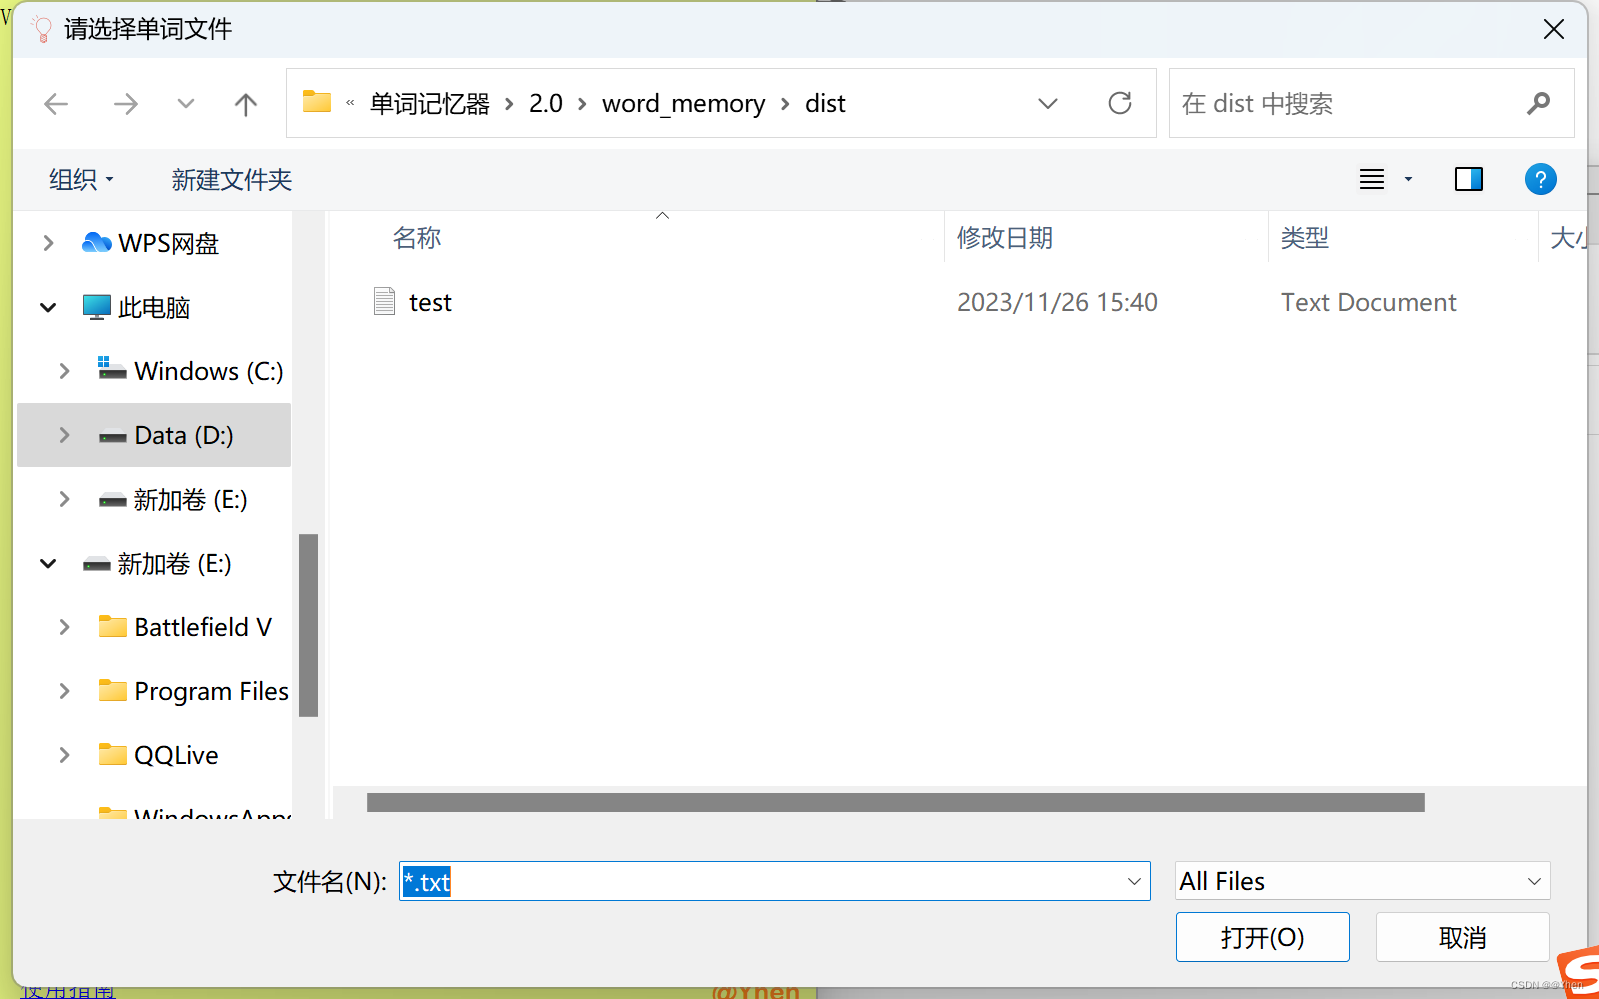The height and width of the screenshot is (999, 1599).
Task: Refresh the dist folder view
Action: [x=1120, y=103]
